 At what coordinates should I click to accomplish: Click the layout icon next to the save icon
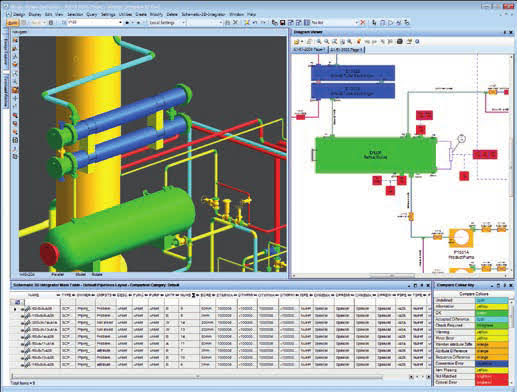click(291, 22)
